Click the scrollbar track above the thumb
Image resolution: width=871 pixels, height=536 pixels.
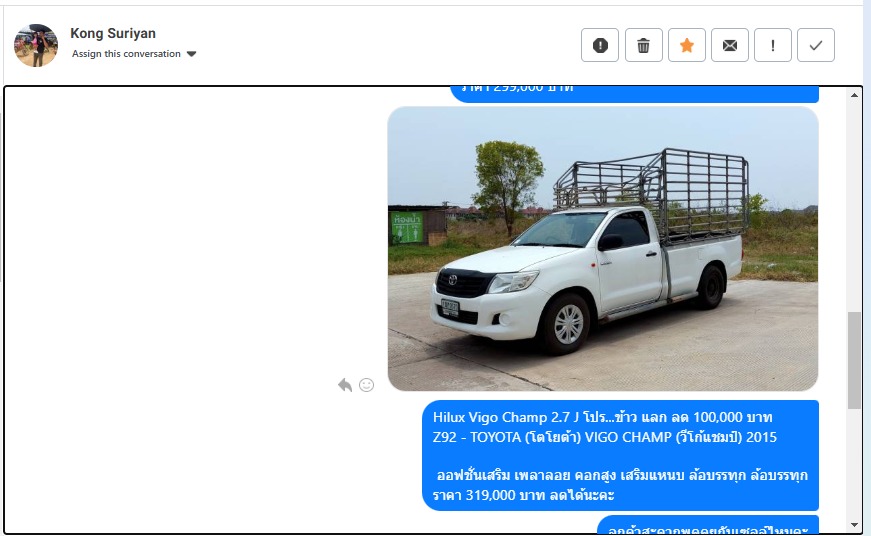[854, 200]
